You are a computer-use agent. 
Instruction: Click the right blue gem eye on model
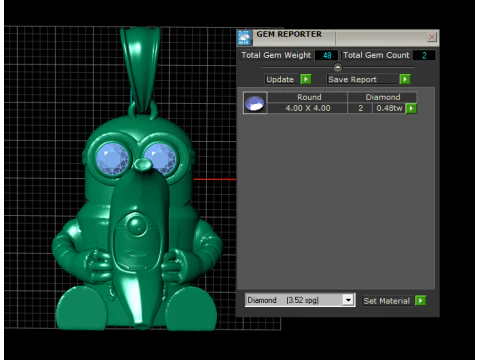[160, 158]
